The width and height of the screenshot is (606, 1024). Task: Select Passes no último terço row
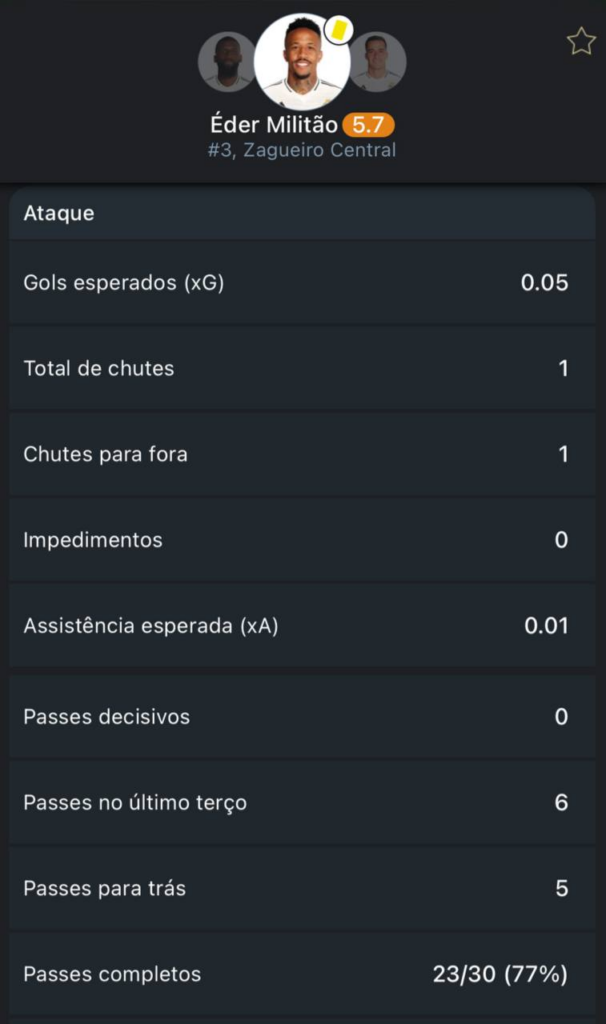click(302, 803)
